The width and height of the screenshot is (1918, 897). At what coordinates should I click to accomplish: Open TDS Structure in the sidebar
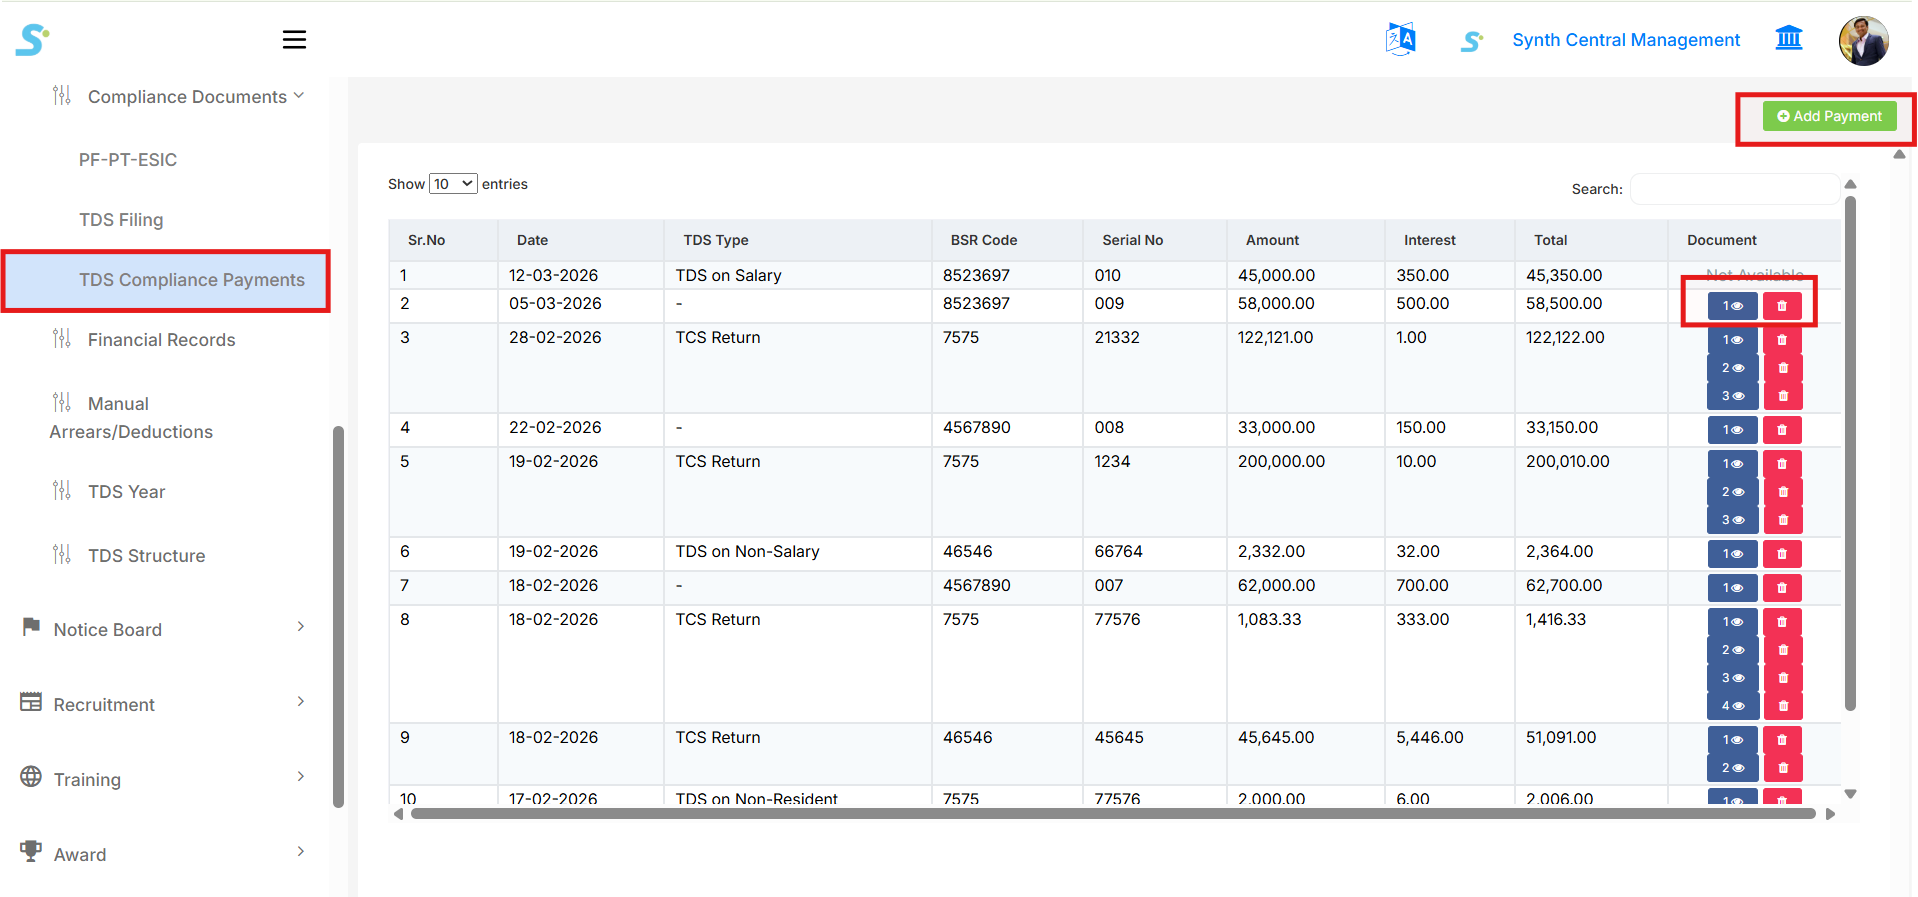(x=146, y=556)
